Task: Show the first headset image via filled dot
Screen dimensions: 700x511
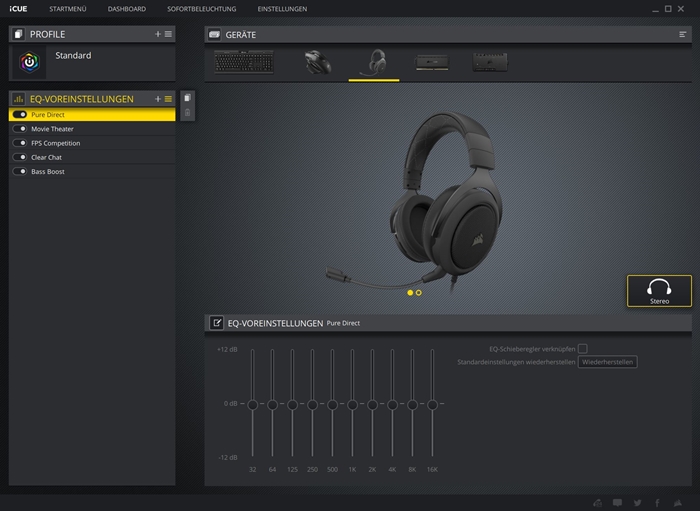Action: tap(410, 293)
